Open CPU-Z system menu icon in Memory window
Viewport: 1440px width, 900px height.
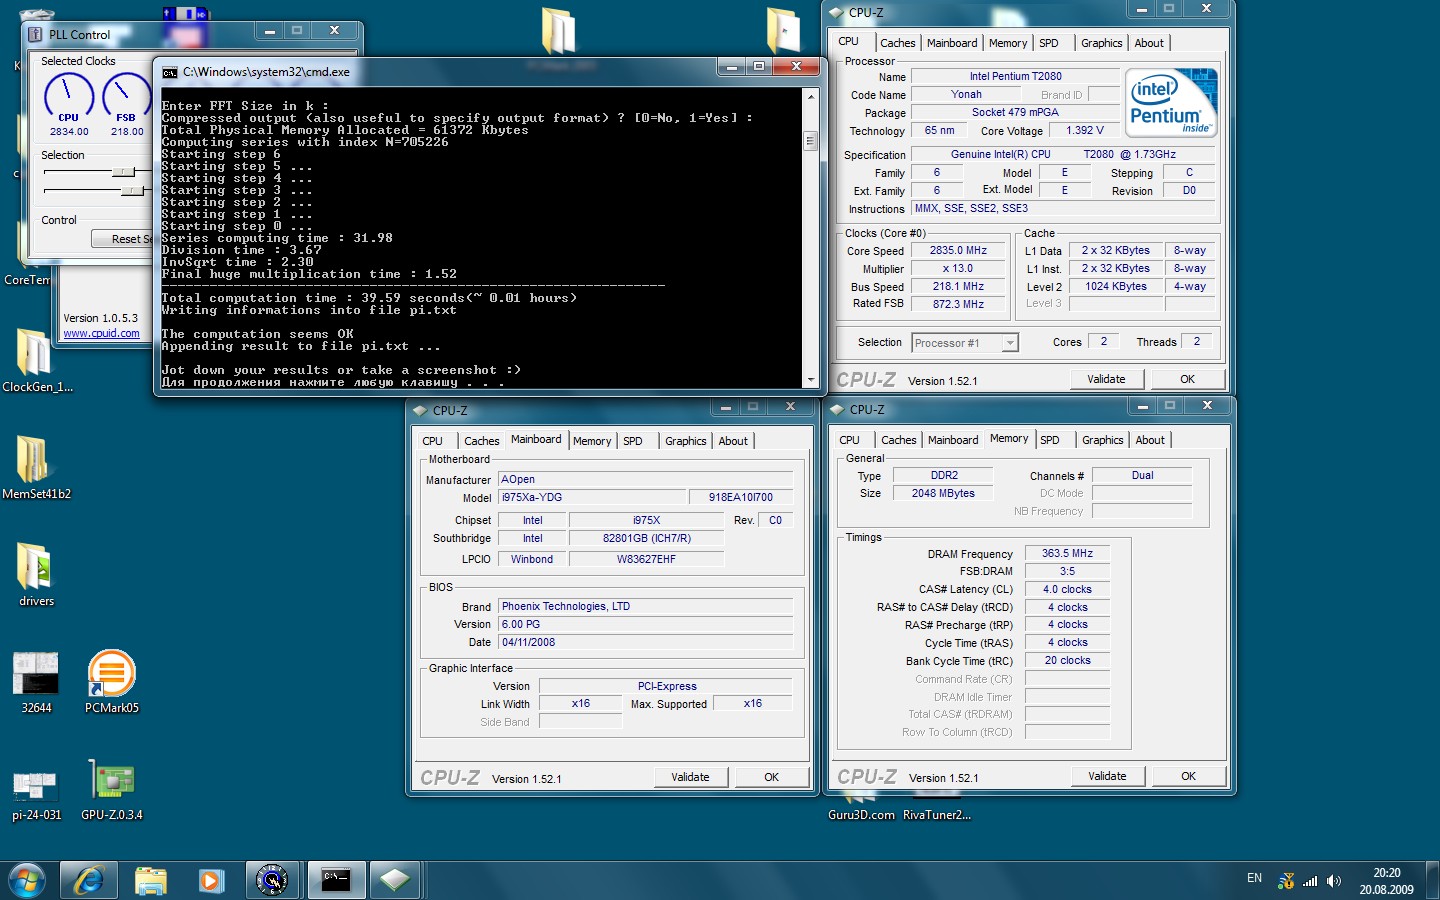coord(838,409)
